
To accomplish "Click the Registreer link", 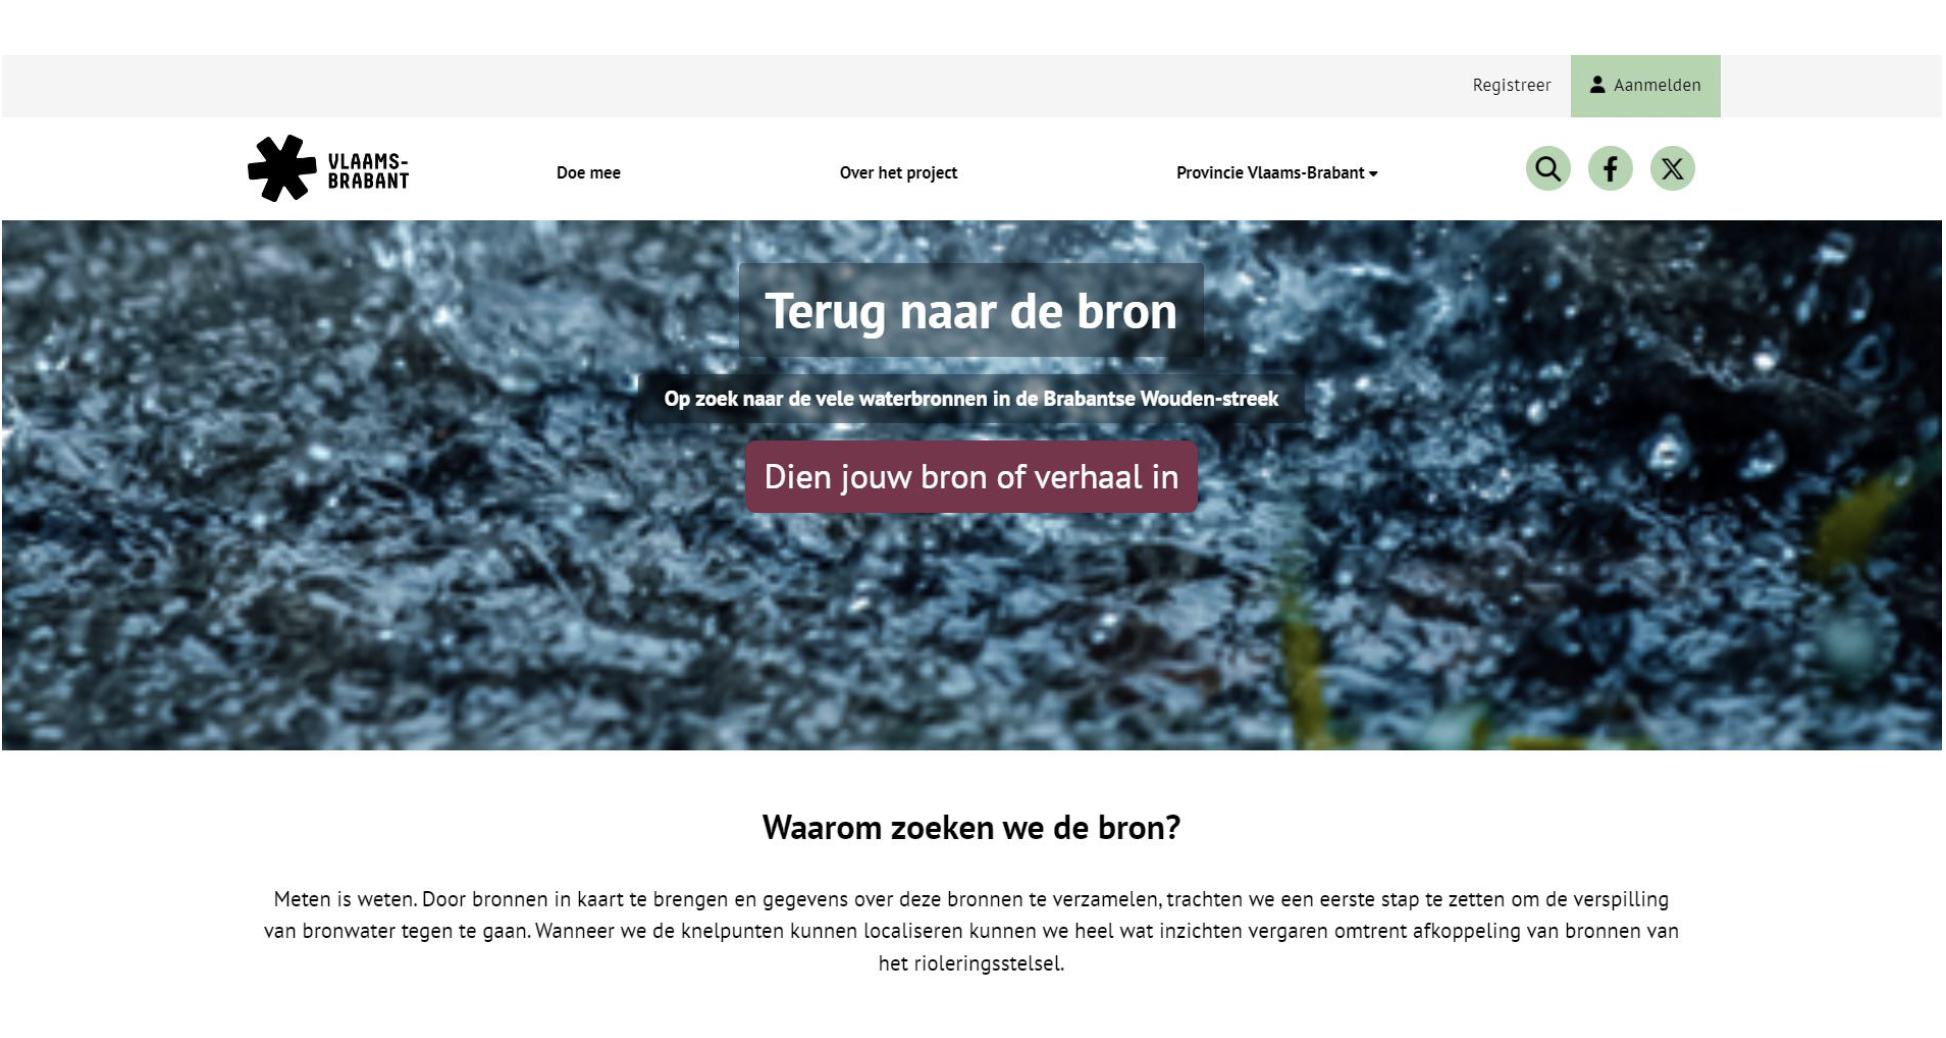I will 1511,85.
